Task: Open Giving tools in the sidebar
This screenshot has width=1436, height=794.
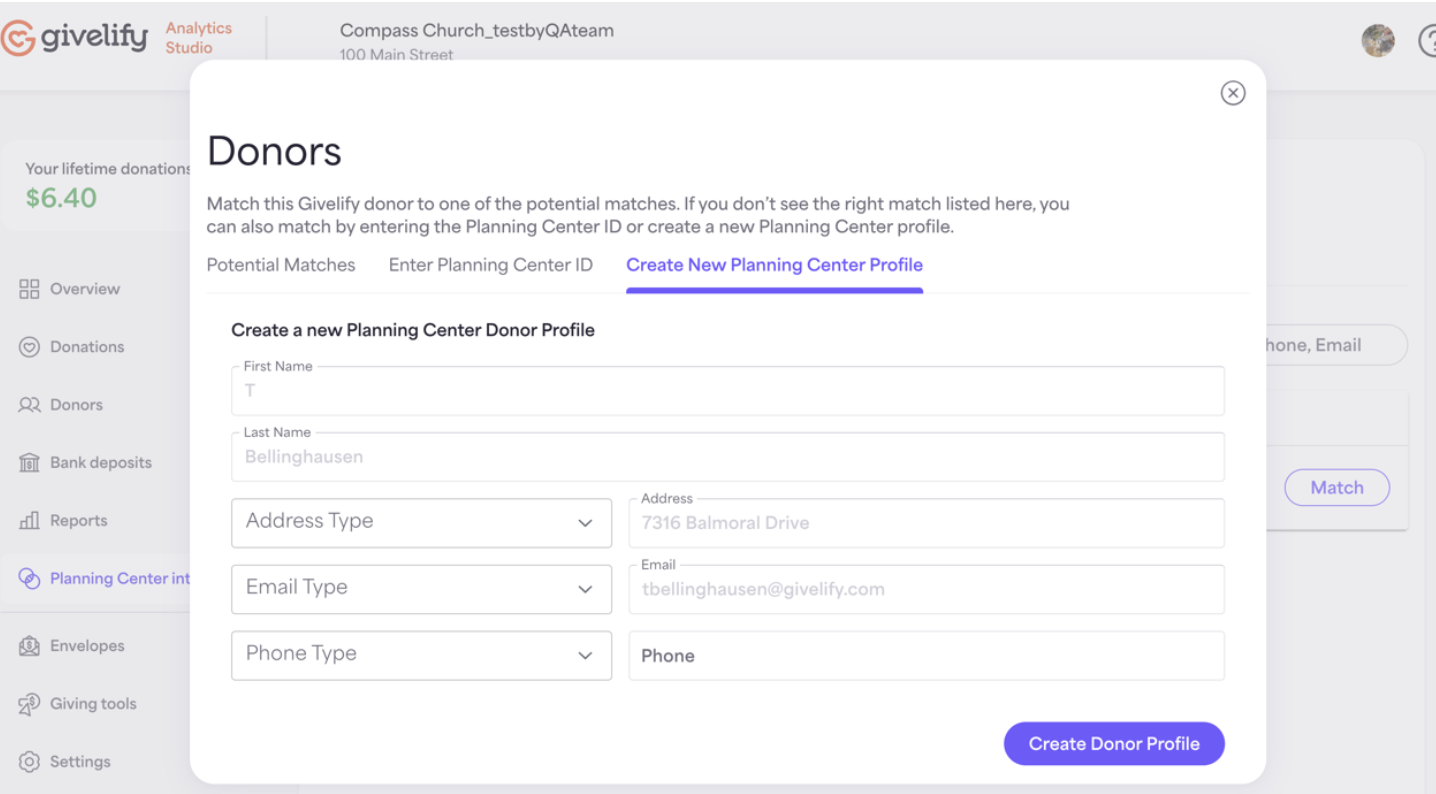Action: pyautogui.click(x=93, y=704)
